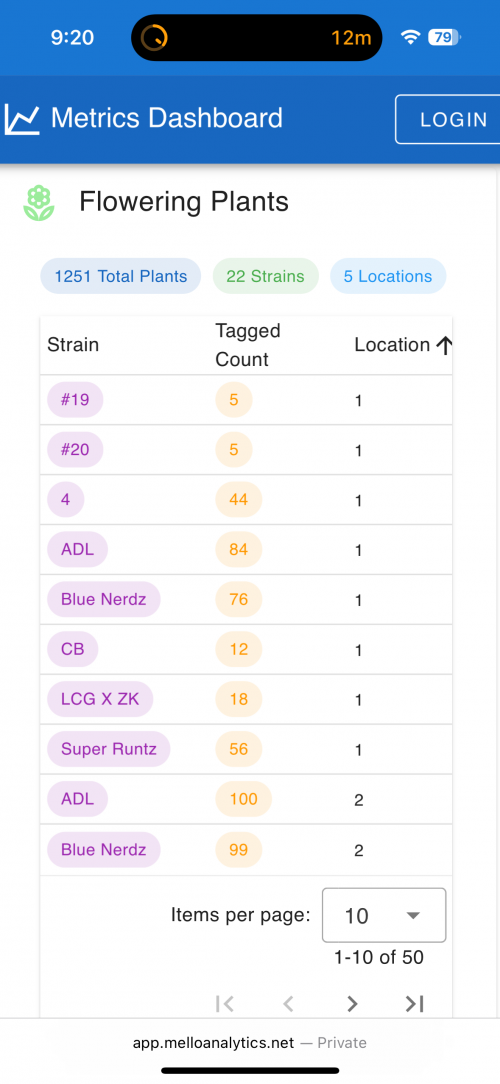Toggle sort direction arrow next to Location
Screen dimensions: 500x1084
(x=444, y=345)
